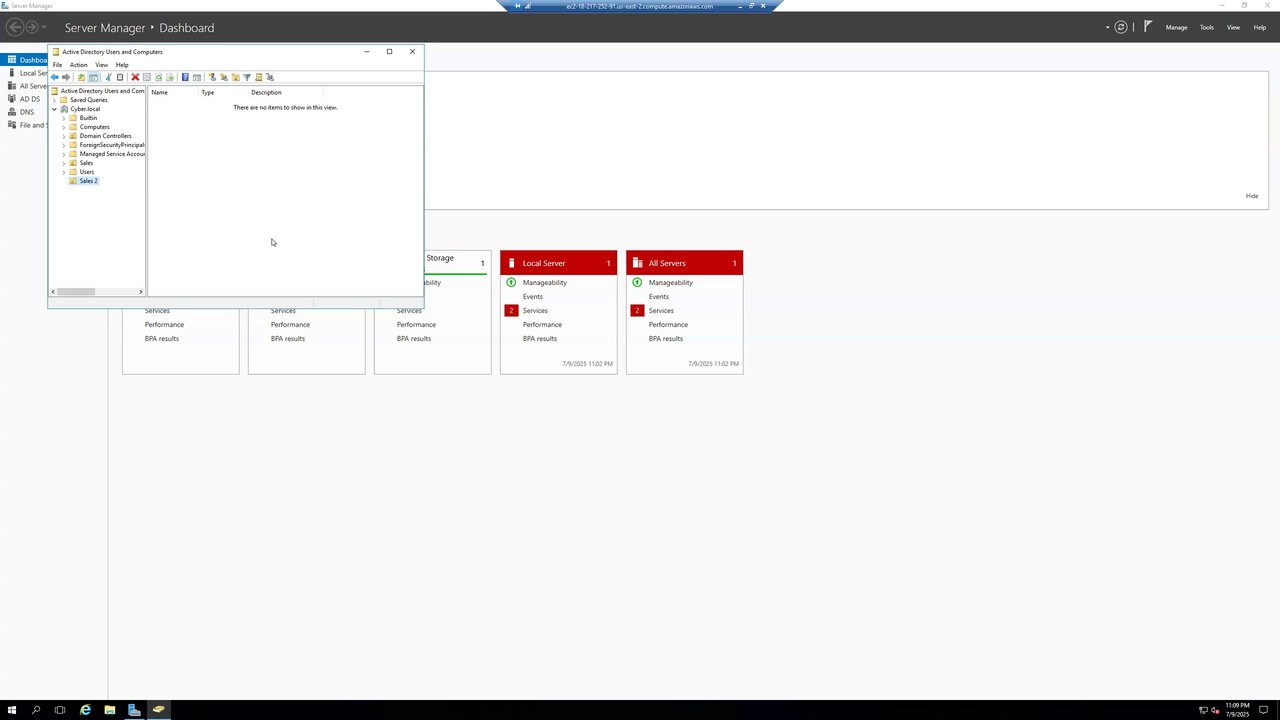Click the clipboard icon beside the scissors

point(120,77)
